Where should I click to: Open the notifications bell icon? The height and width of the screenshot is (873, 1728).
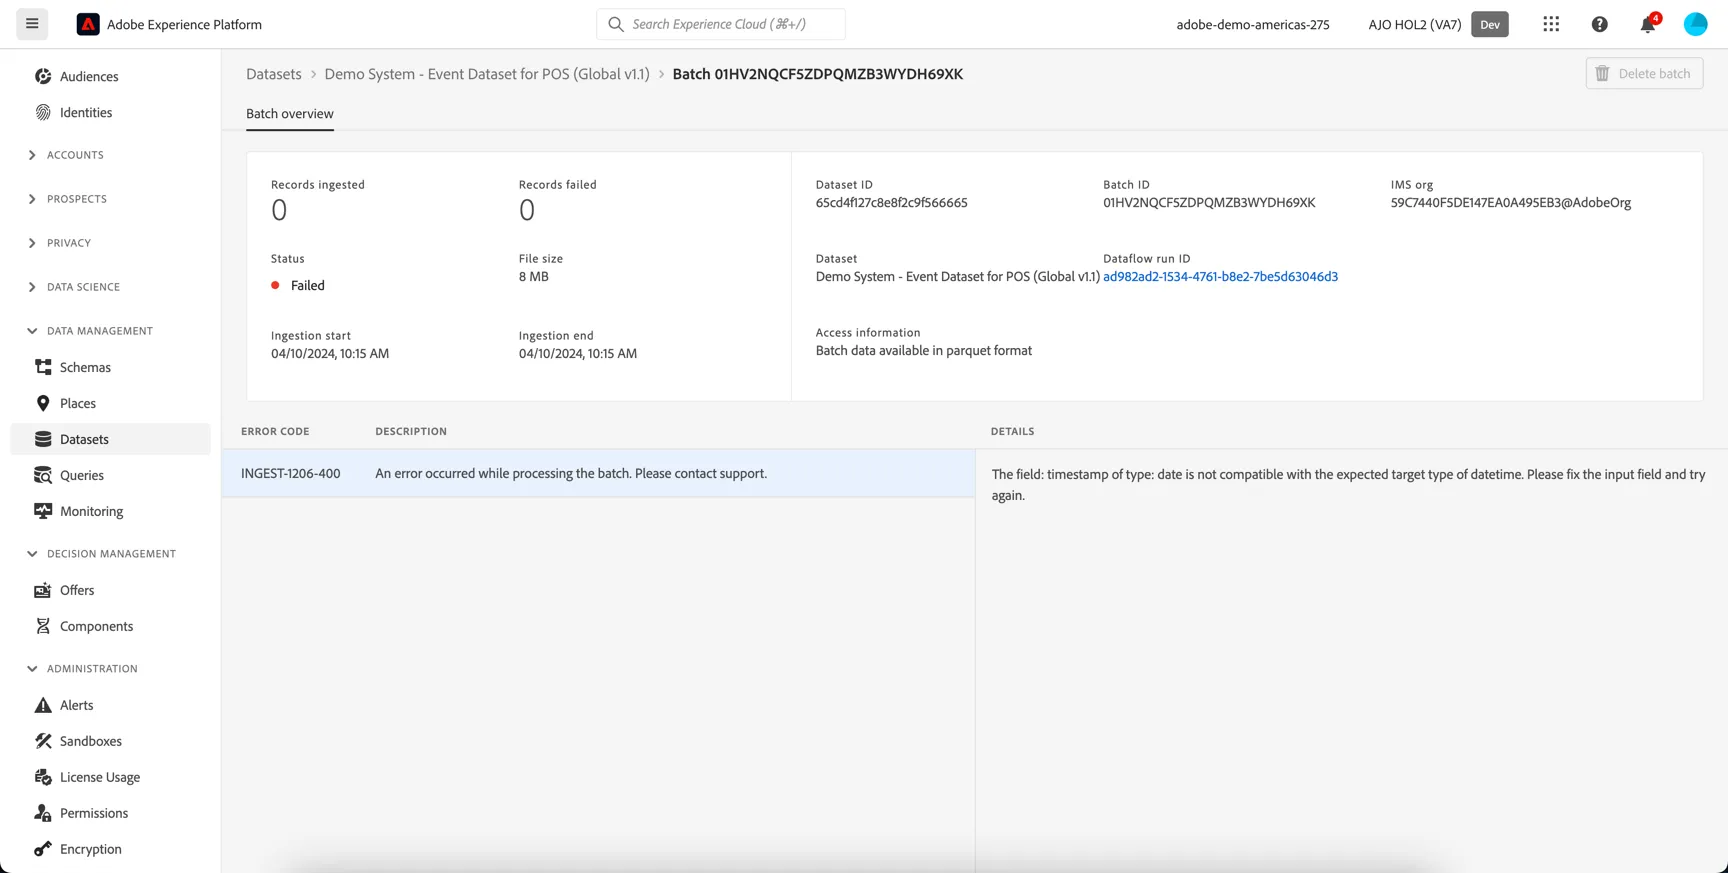[1648, 24]
